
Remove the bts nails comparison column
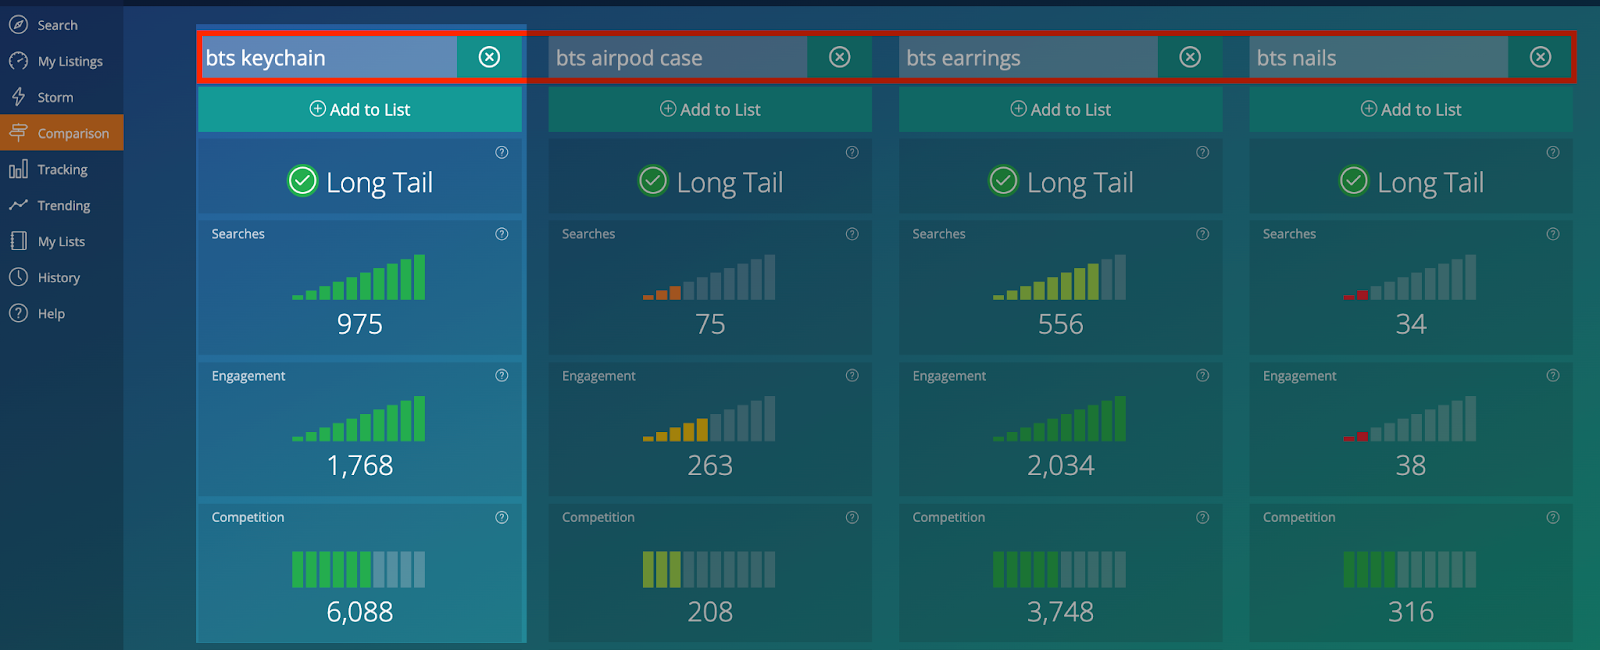click(1540, 57)
